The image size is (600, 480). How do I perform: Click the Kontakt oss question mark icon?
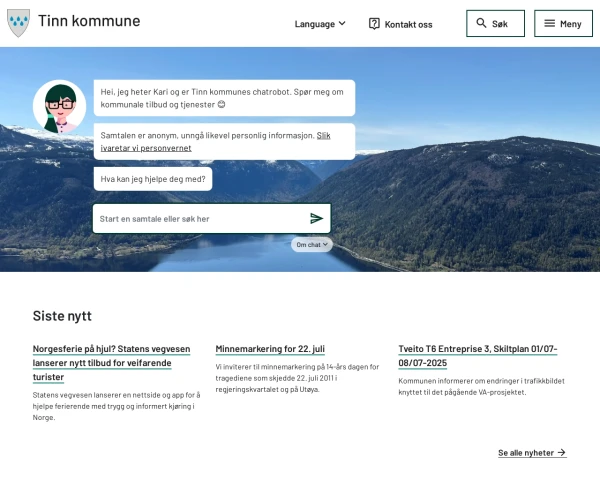point(374,24)
